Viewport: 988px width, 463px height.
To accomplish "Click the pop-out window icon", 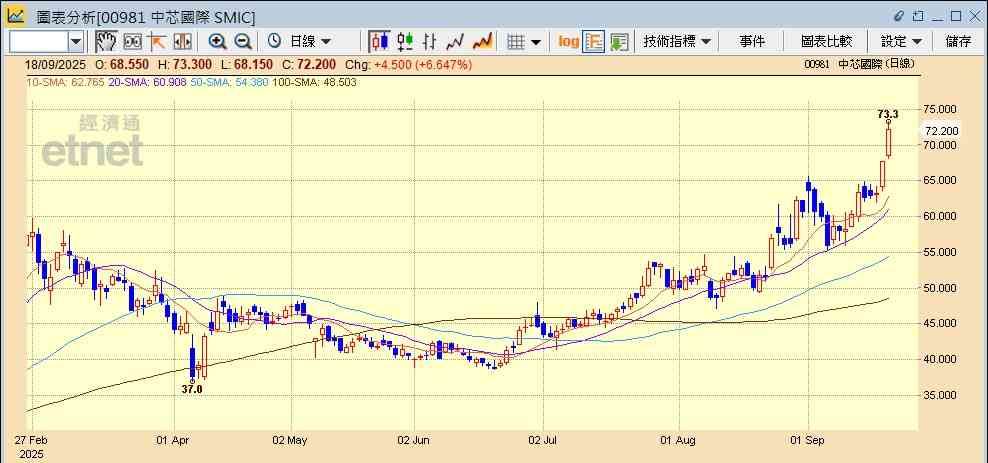I will [x=918, y=16].
